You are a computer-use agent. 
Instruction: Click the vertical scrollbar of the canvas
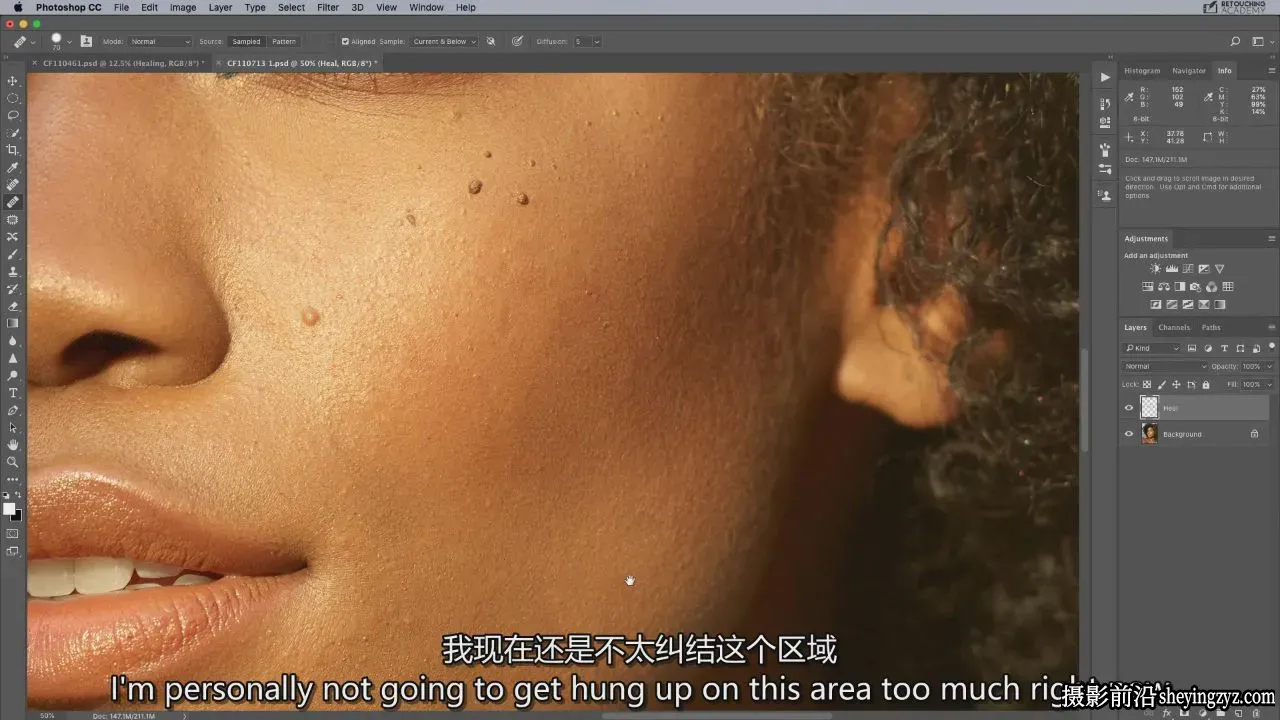1084,400
